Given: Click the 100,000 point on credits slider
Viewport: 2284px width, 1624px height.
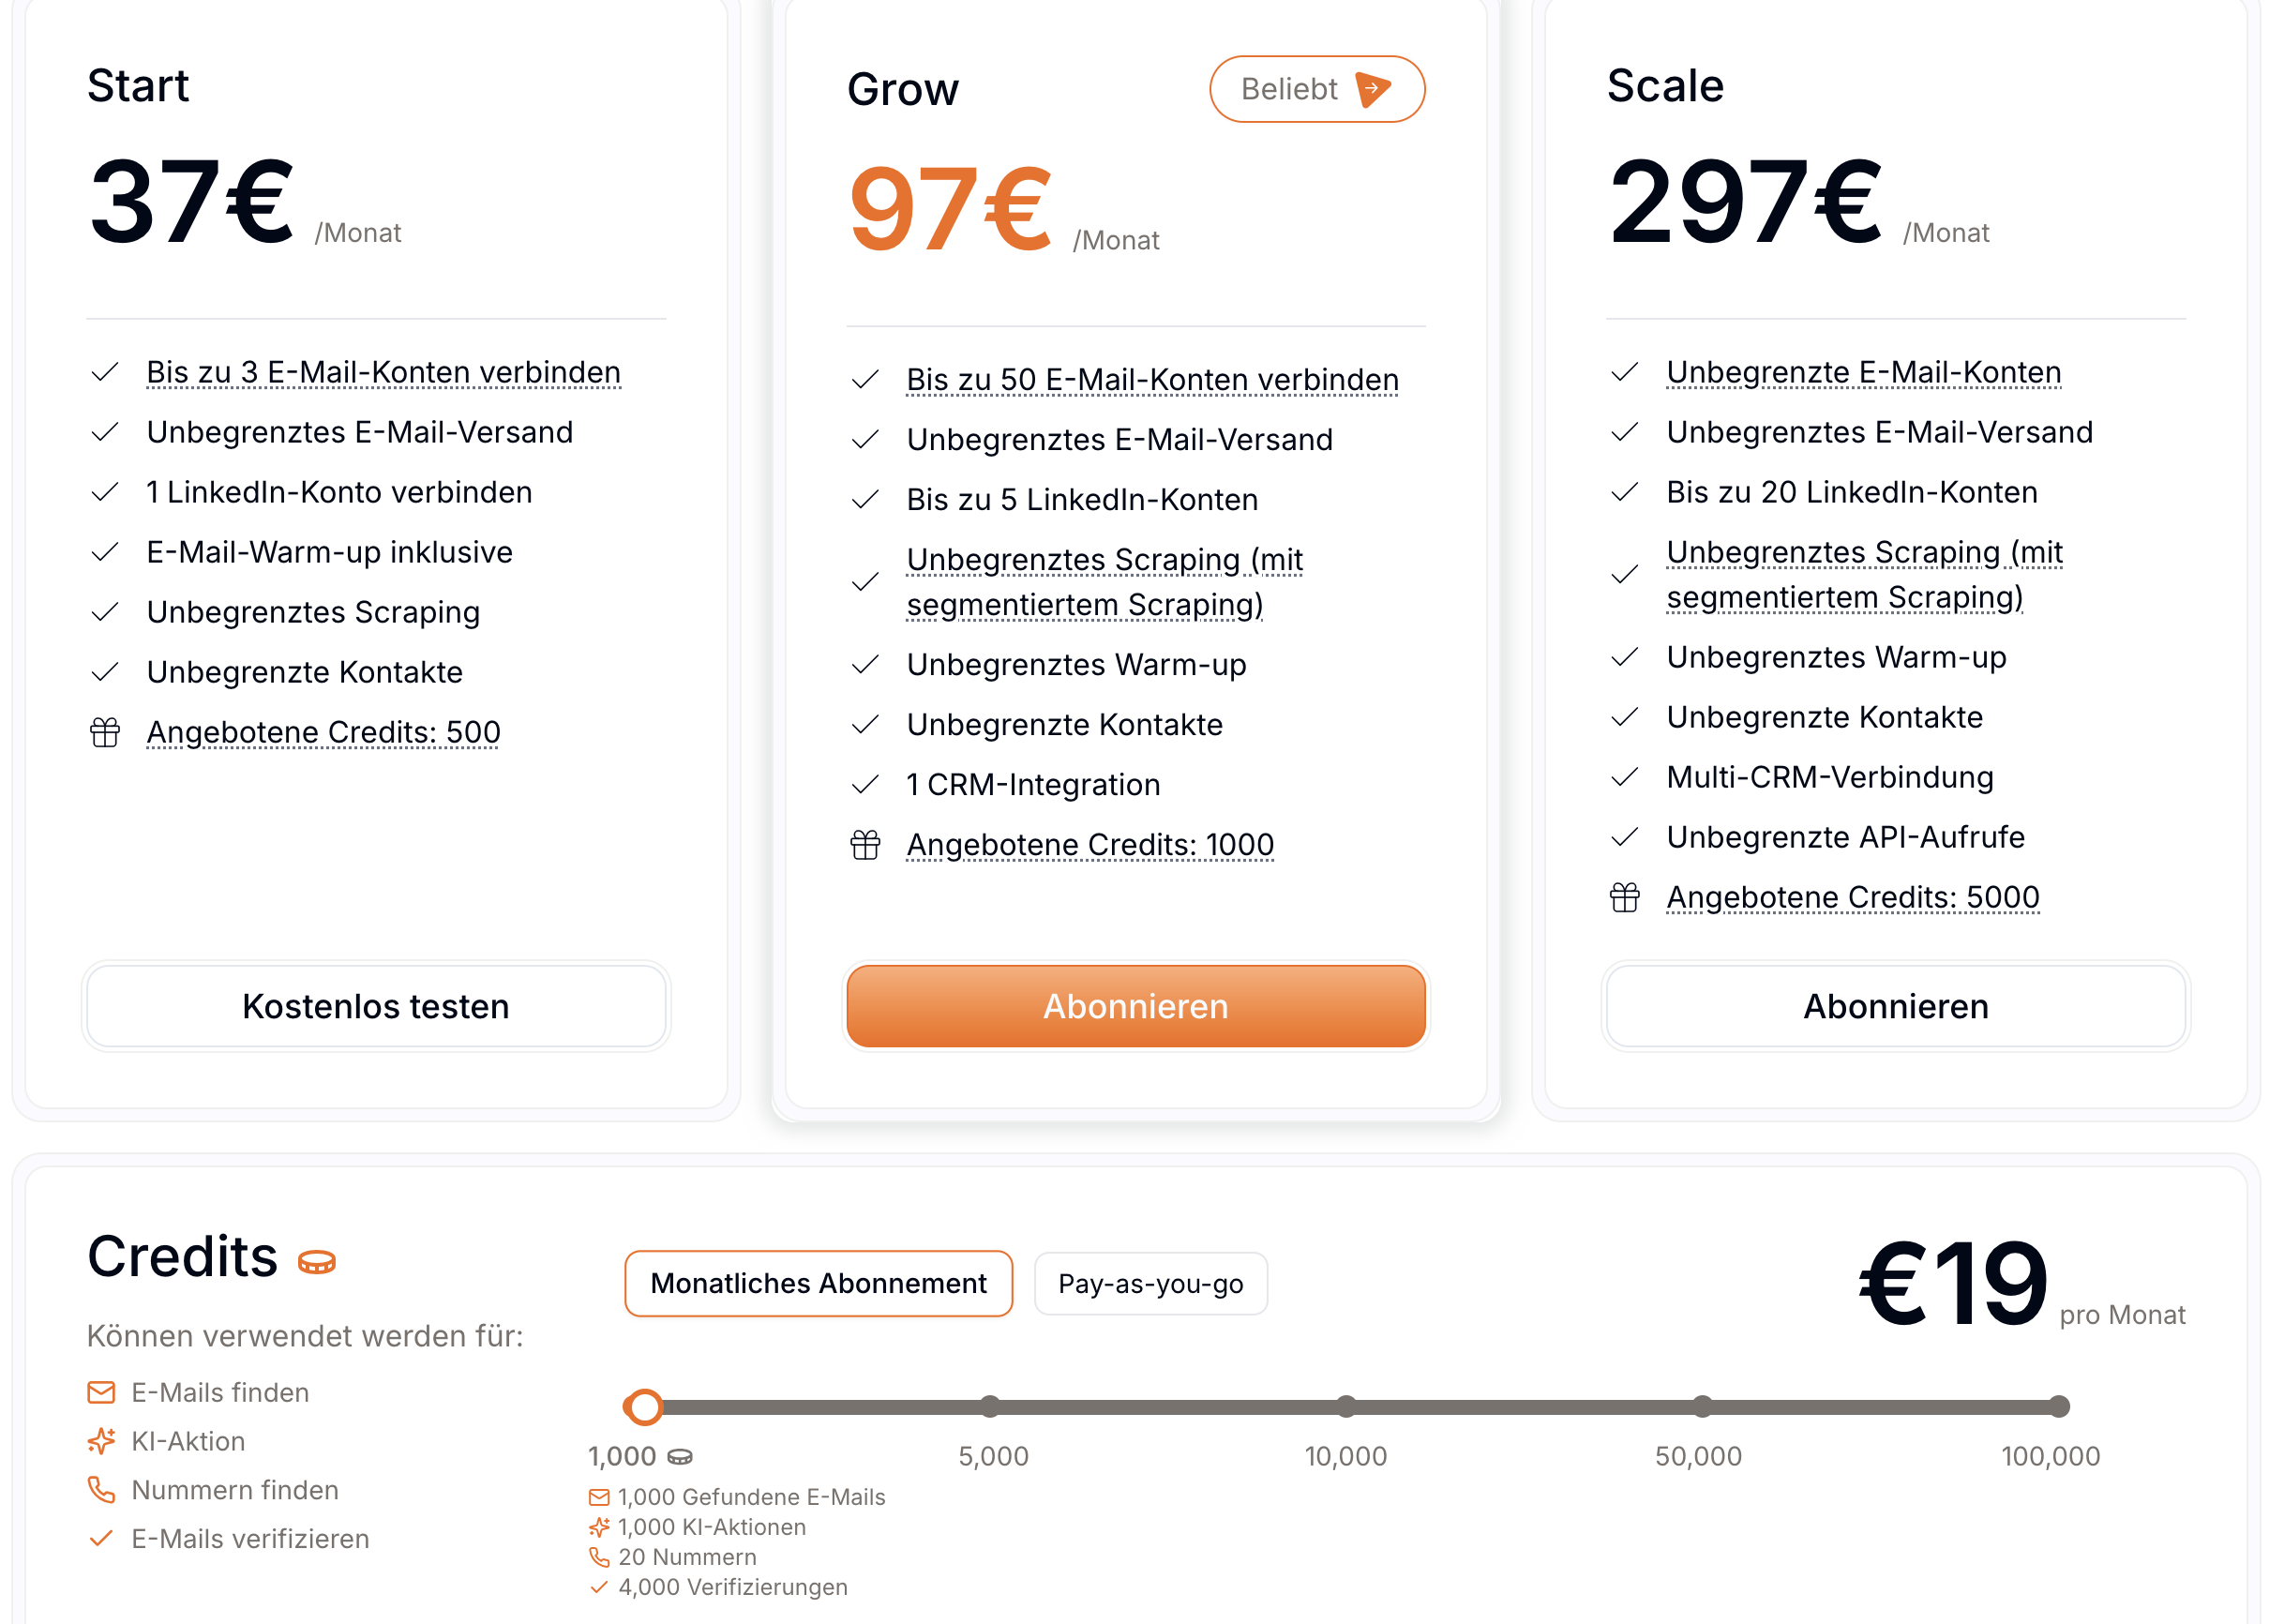Looking at the screenshot, I should point(2058,1407).
